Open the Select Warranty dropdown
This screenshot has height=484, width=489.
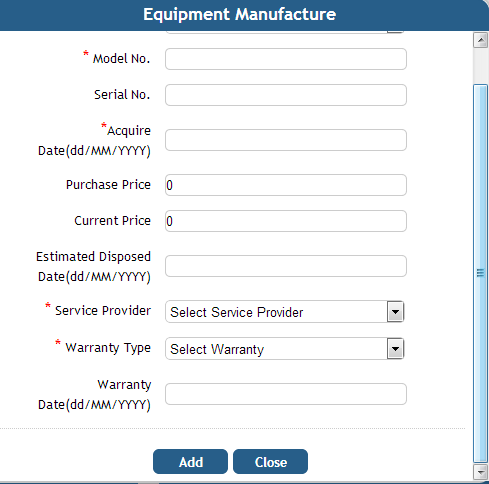[285, 349]
